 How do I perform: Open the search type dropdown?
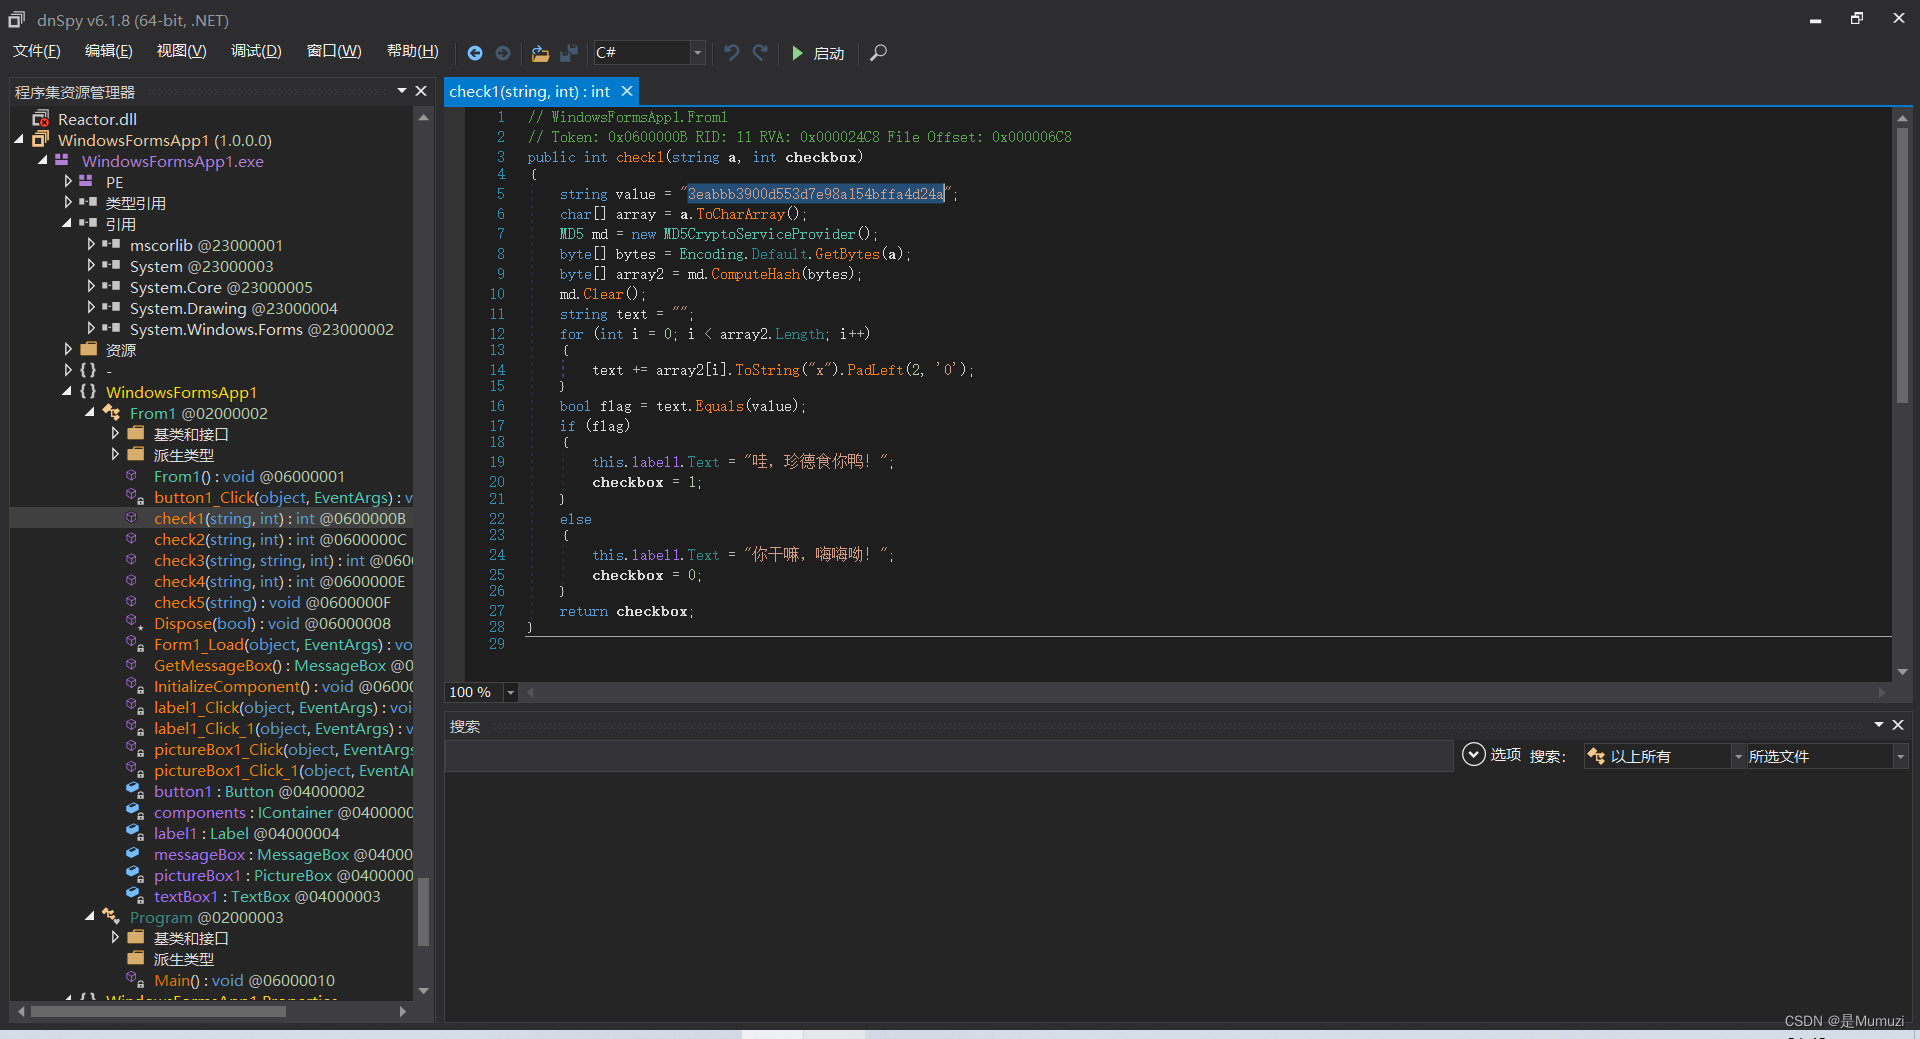(1738, 757)
